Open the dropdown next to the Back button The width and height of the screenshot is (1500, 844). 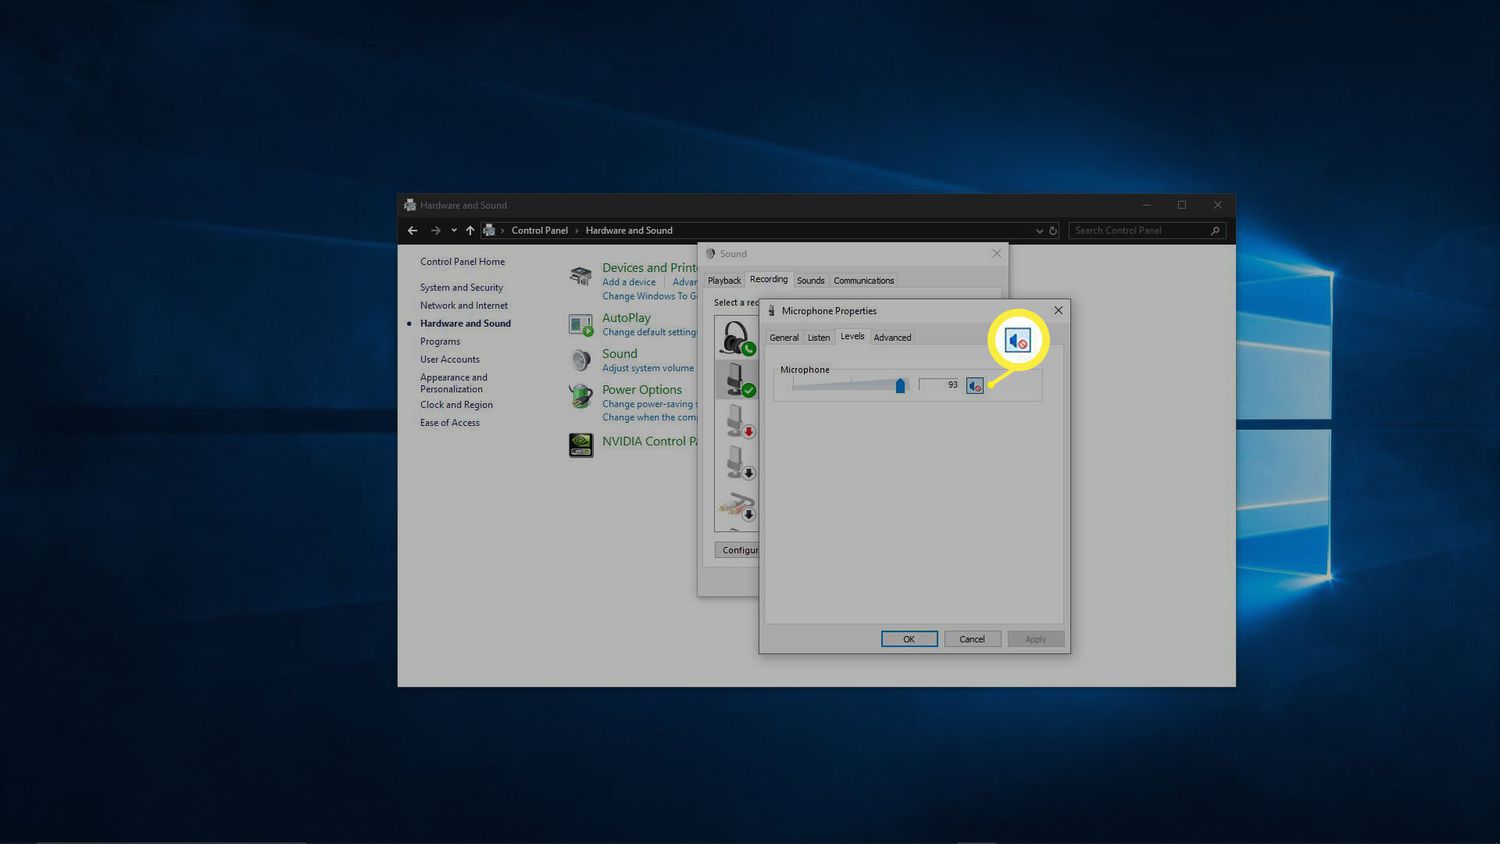[x=452, y=230]
